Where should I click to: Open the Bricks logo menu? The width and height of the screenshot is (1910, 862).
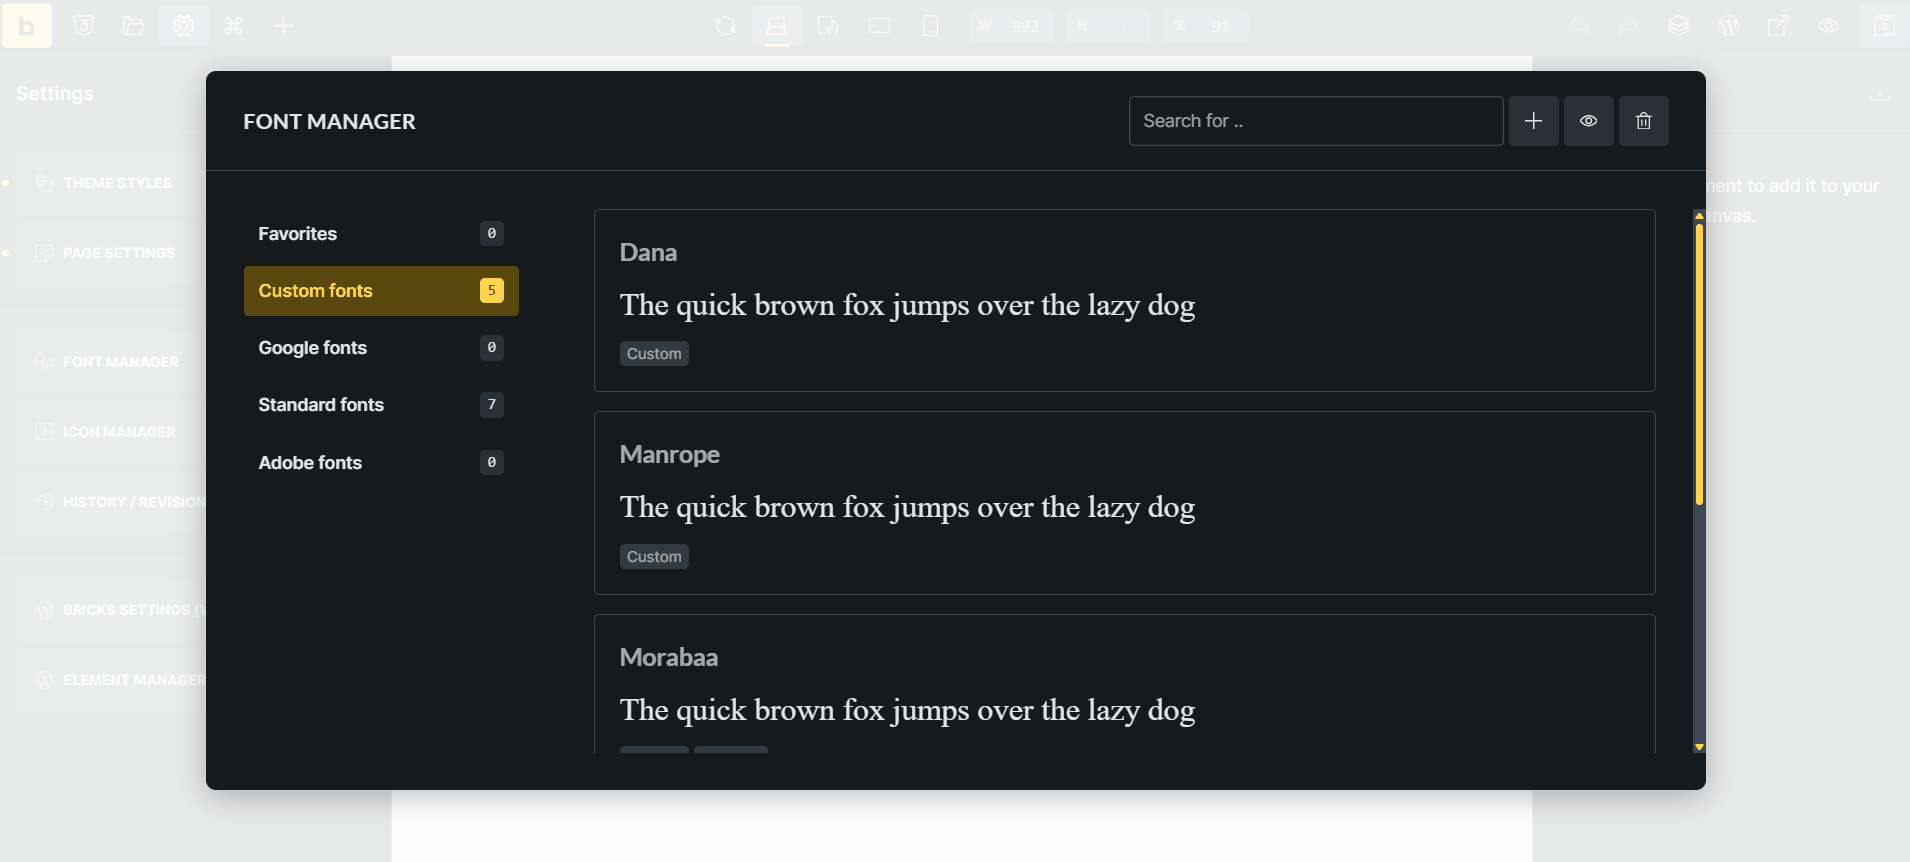tap(27, 25)
